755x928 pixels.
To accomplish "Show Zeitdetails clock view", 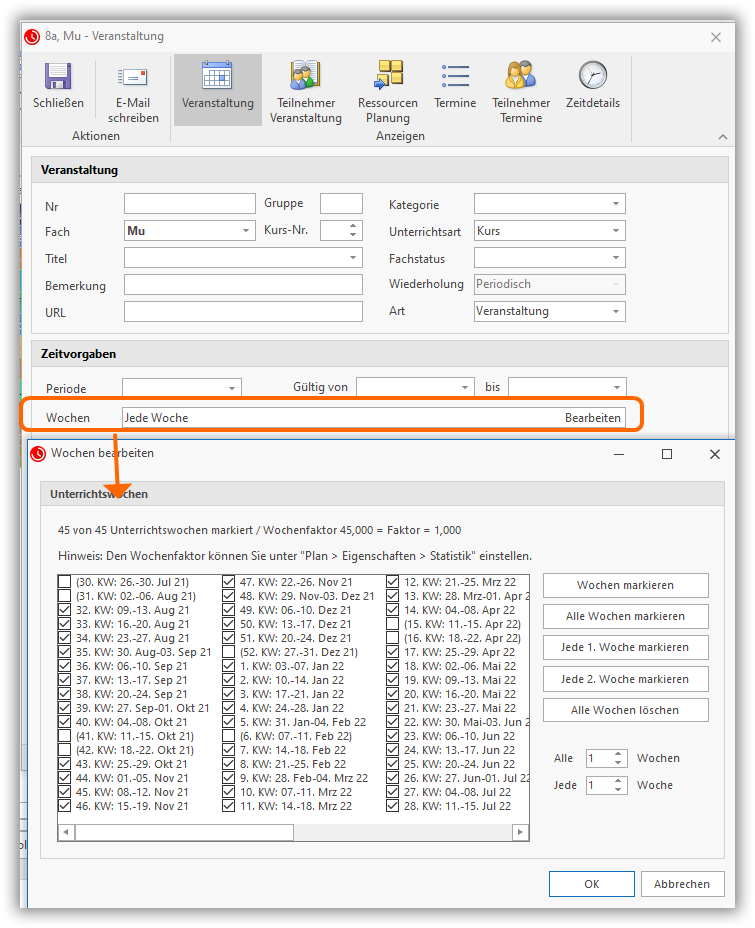I will click(592, 78).
